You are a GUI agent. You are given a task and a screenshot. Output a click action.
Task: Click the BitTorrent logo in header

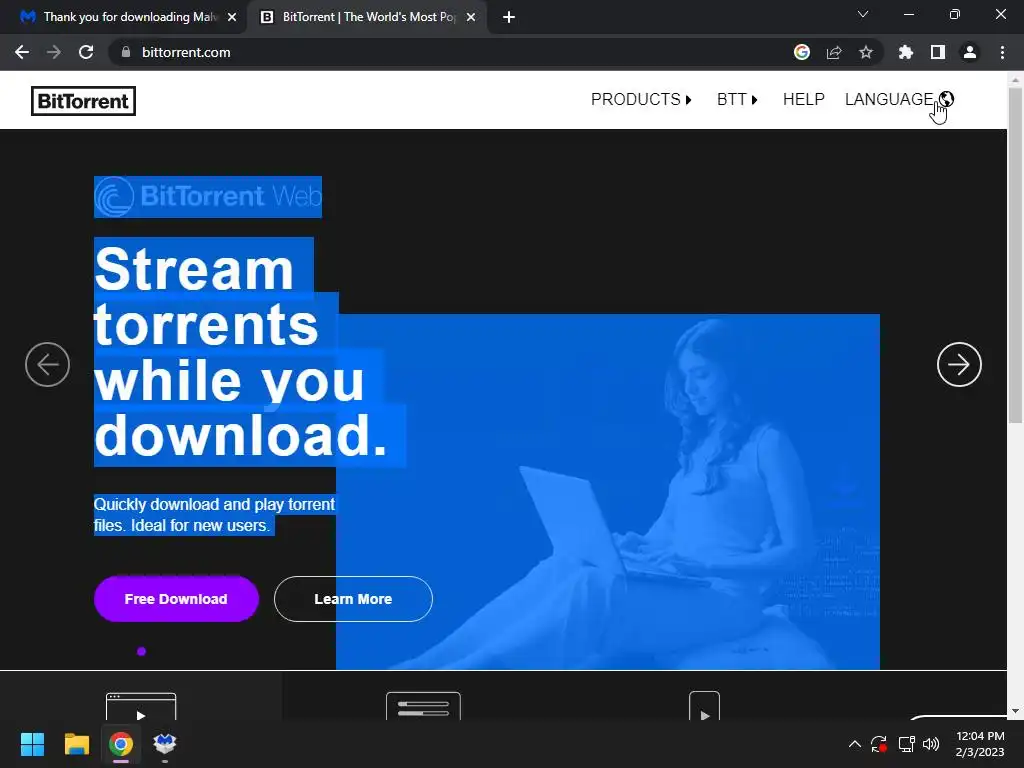84,101
